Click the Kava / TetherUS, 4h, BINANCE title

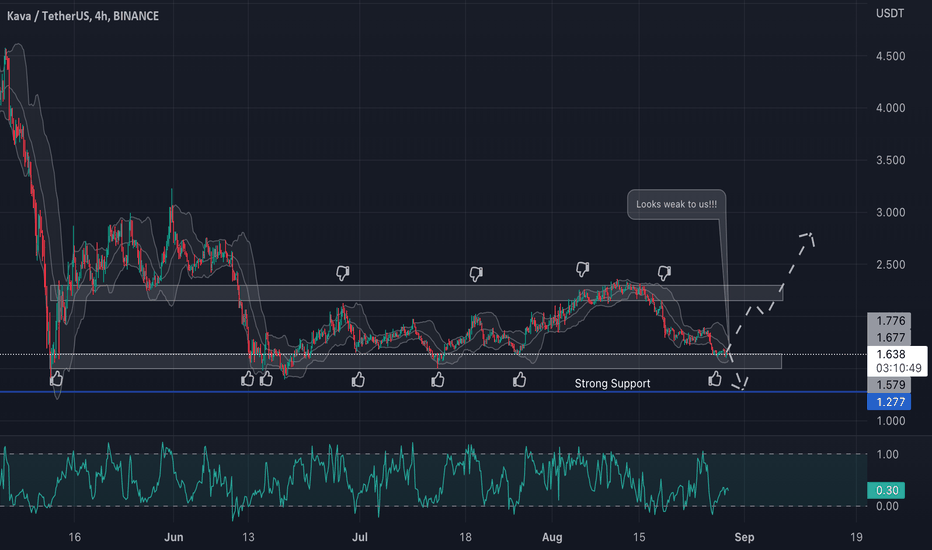(x=83, y=16)
